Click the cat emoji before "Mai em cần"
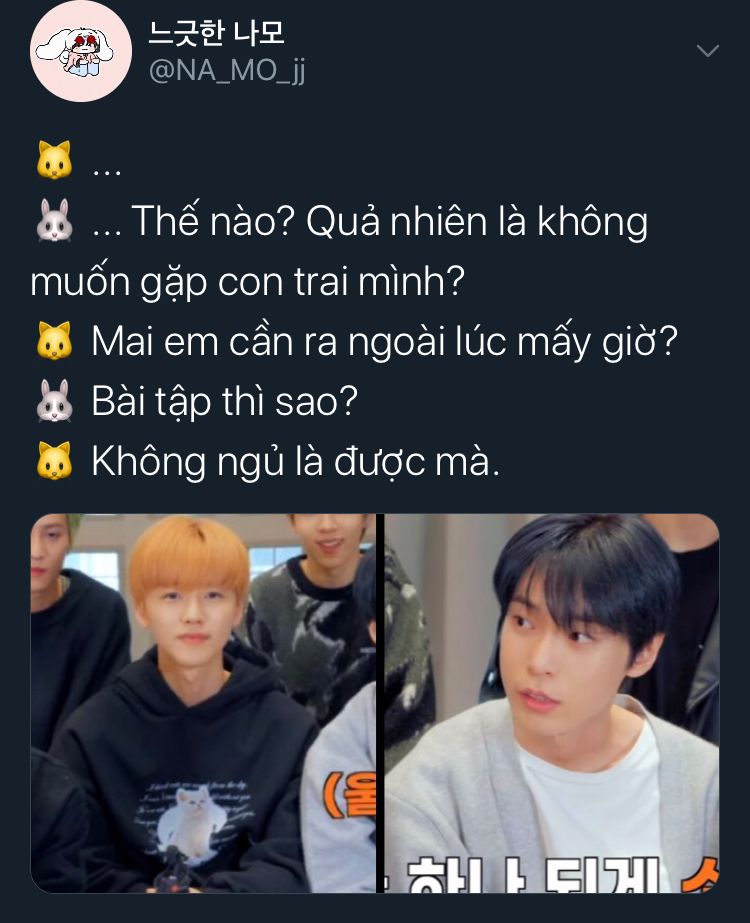Image resolution: width=750 pixels, height=923 pixels. [54, 340]
